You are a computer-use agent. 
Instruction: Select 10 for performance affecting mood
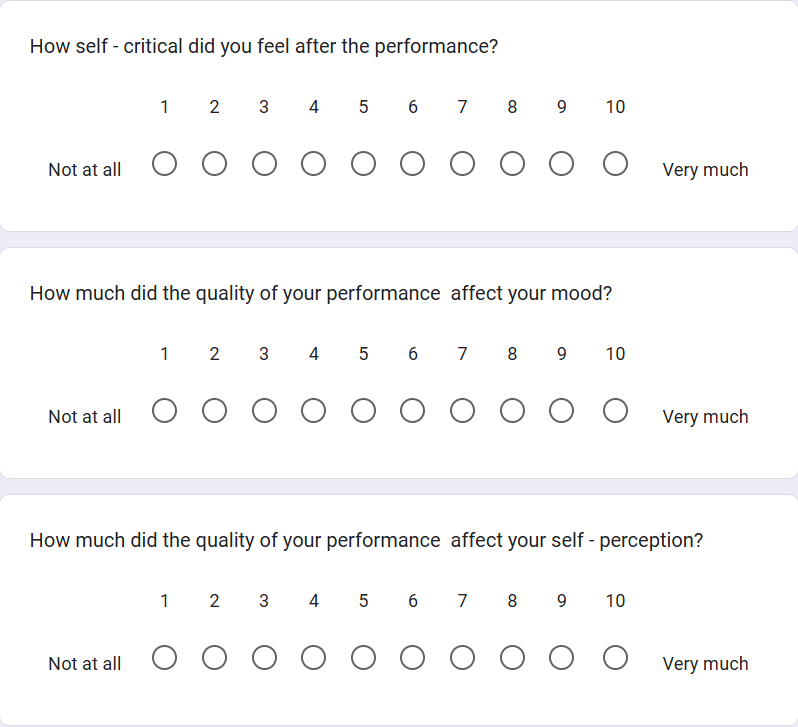coord(616,410)
